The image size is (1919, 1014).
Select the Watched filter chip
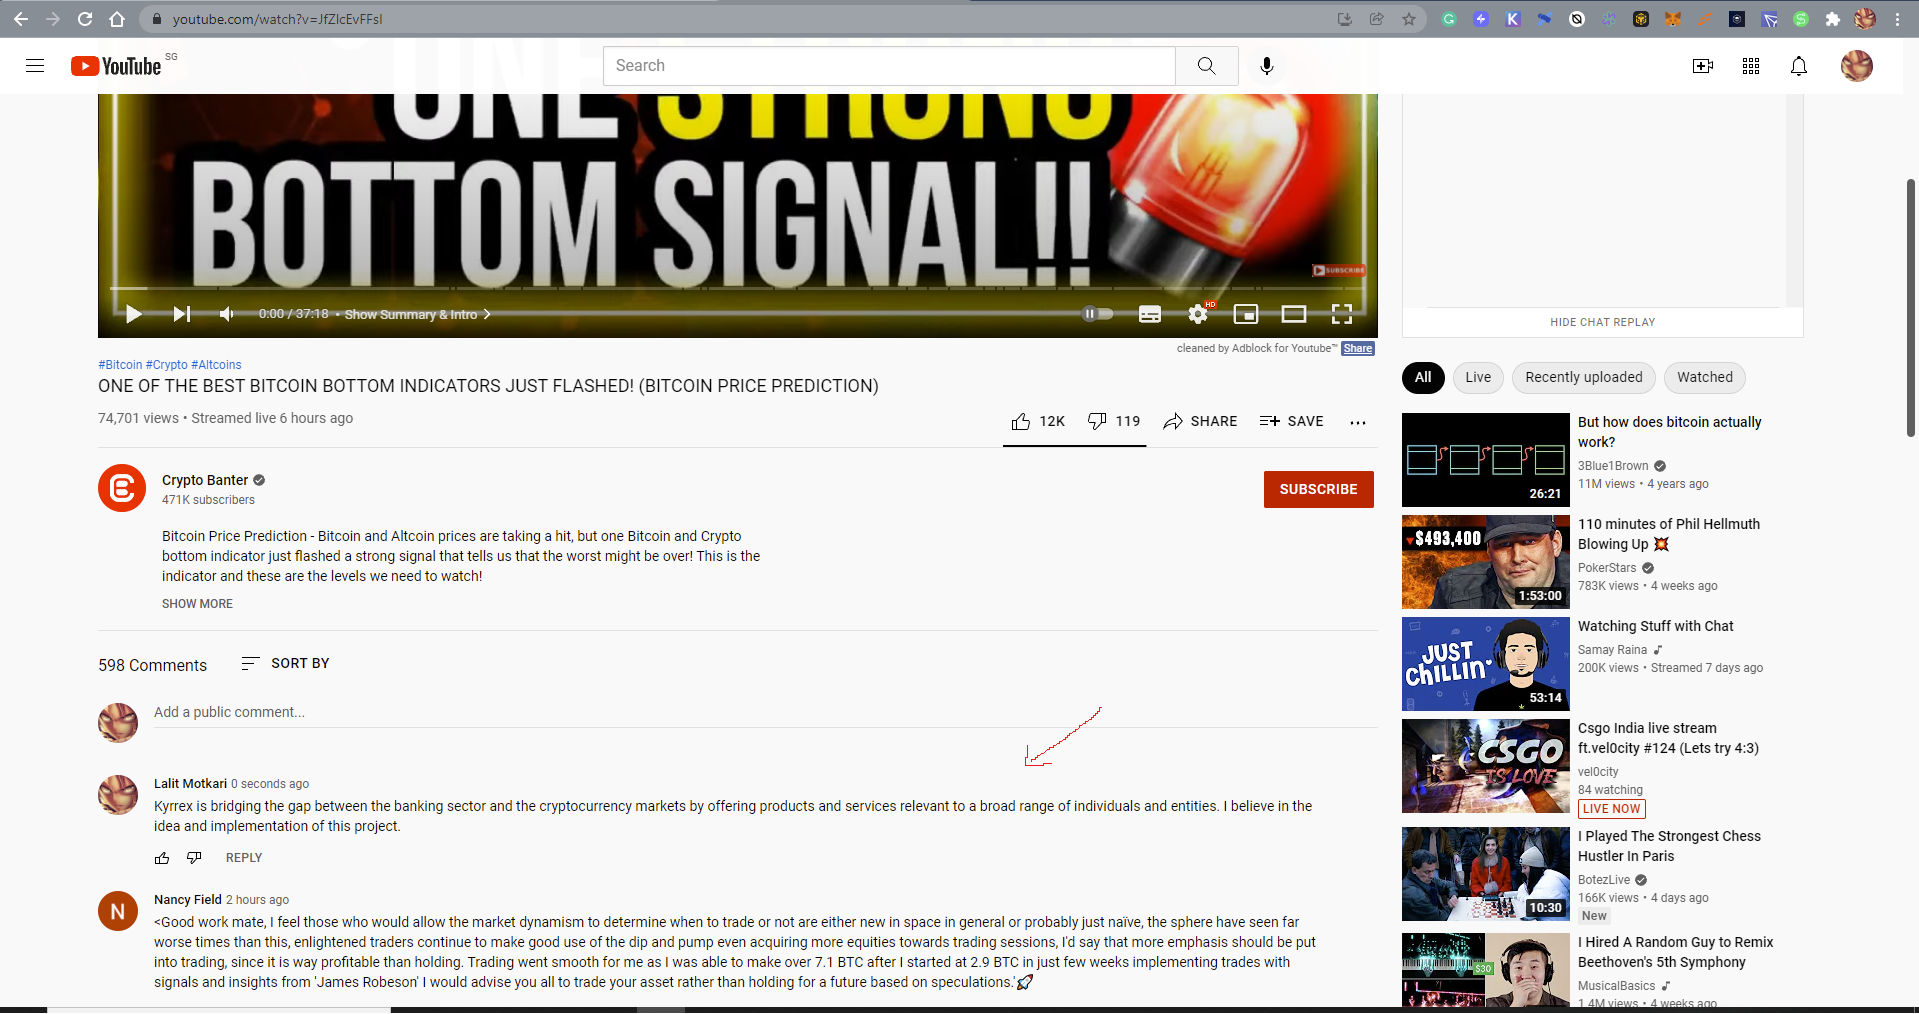click(1705, 378)
